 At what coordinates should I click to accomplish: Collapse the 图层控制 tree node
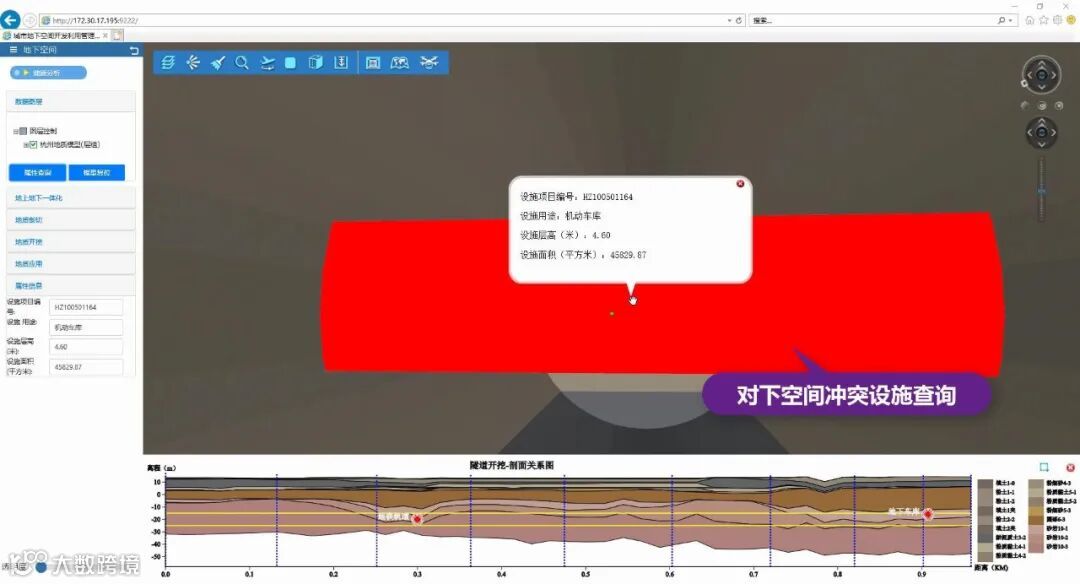pos(15,131)
